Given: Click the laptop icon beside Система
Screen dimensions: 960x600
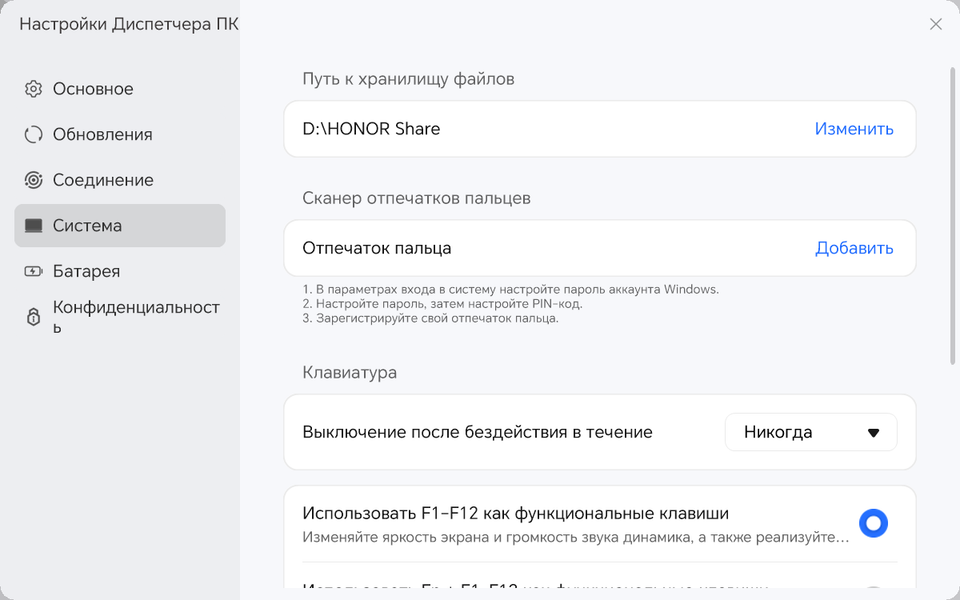Looking at the screenshot, I should click(x=34, y=226).
